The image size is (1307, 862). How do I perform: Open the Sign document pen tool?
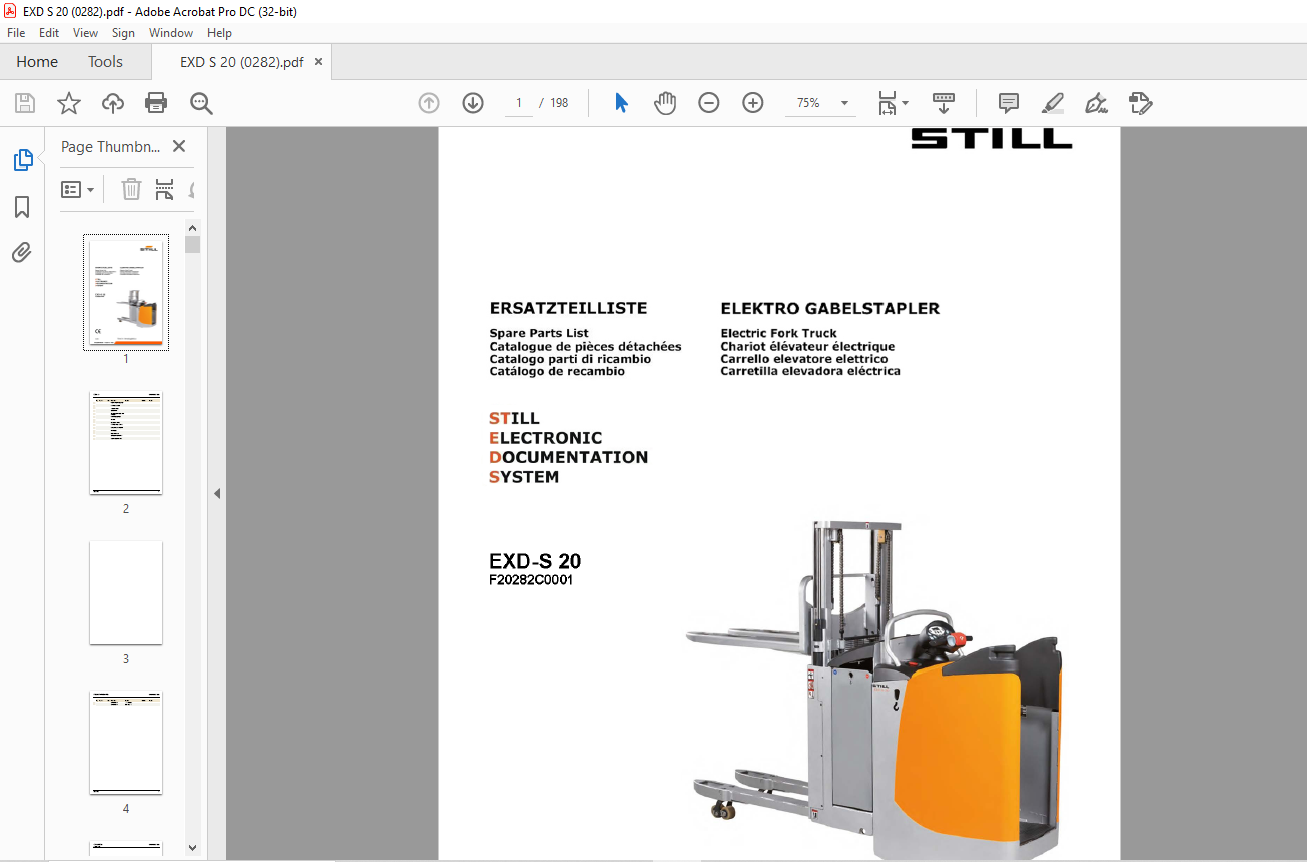1097,103
